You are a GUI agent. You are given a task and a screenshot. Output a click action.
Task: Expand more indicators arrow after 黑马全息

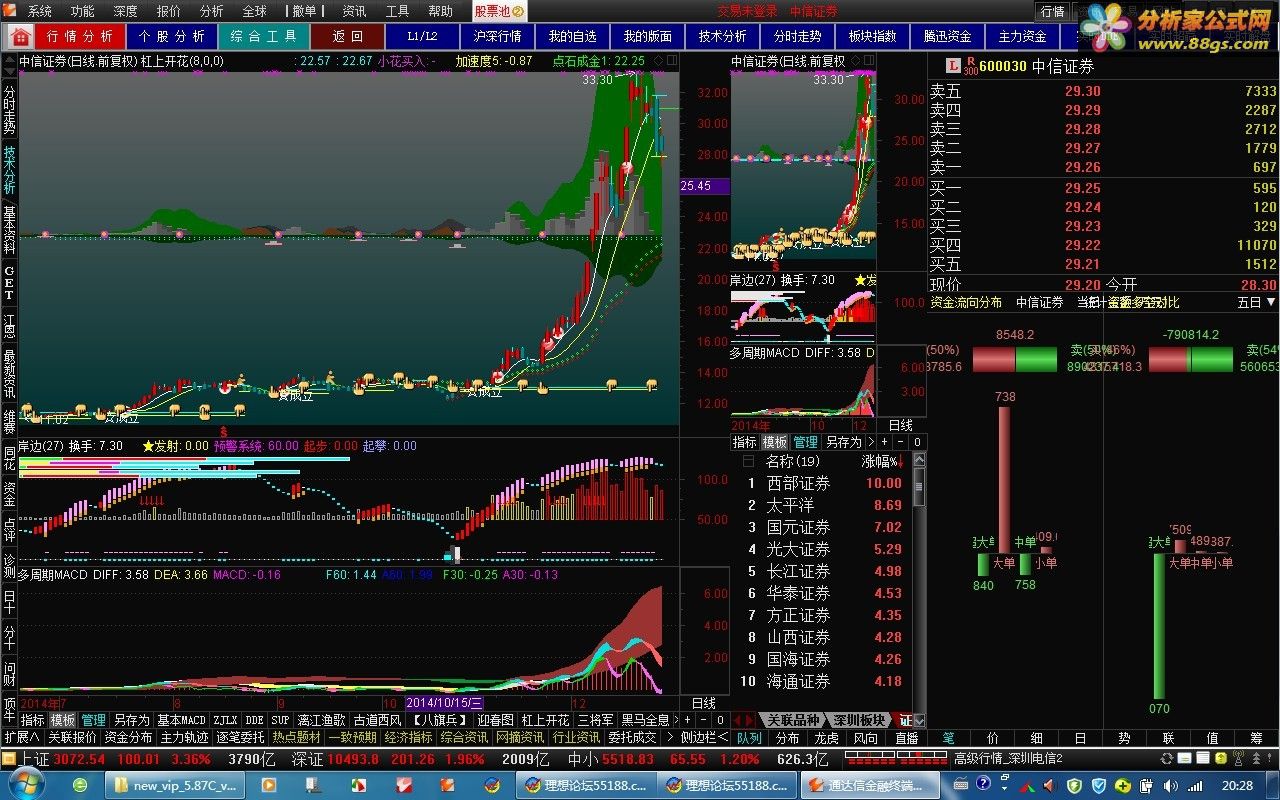point(675,720)
